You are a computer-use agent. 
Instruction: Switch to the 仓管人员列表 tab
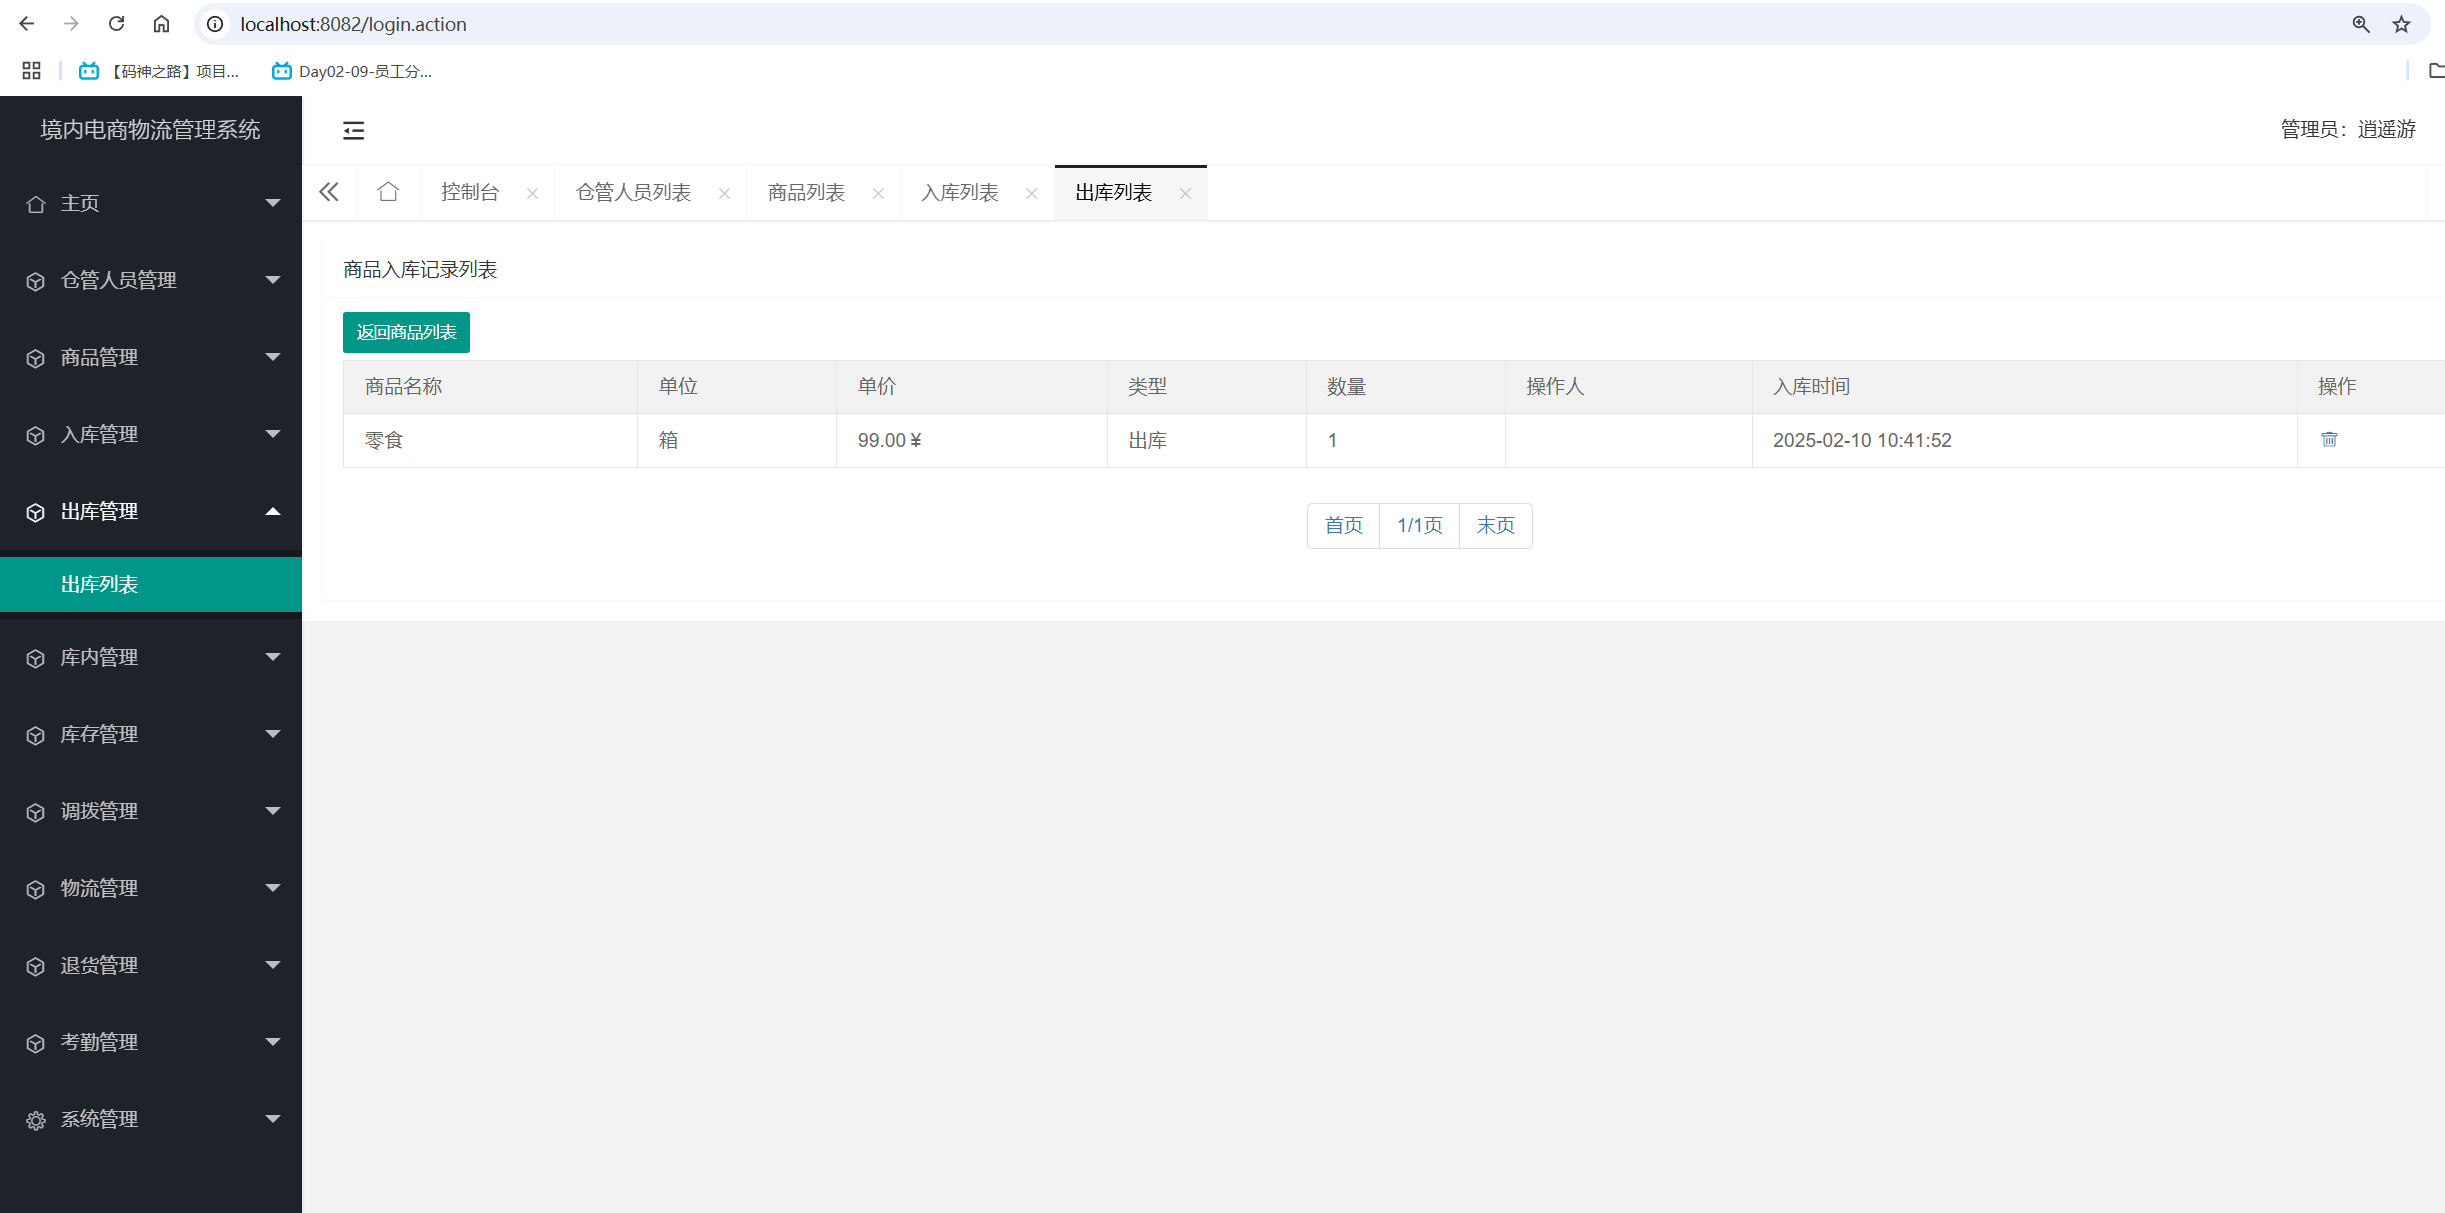click(633, 192)
